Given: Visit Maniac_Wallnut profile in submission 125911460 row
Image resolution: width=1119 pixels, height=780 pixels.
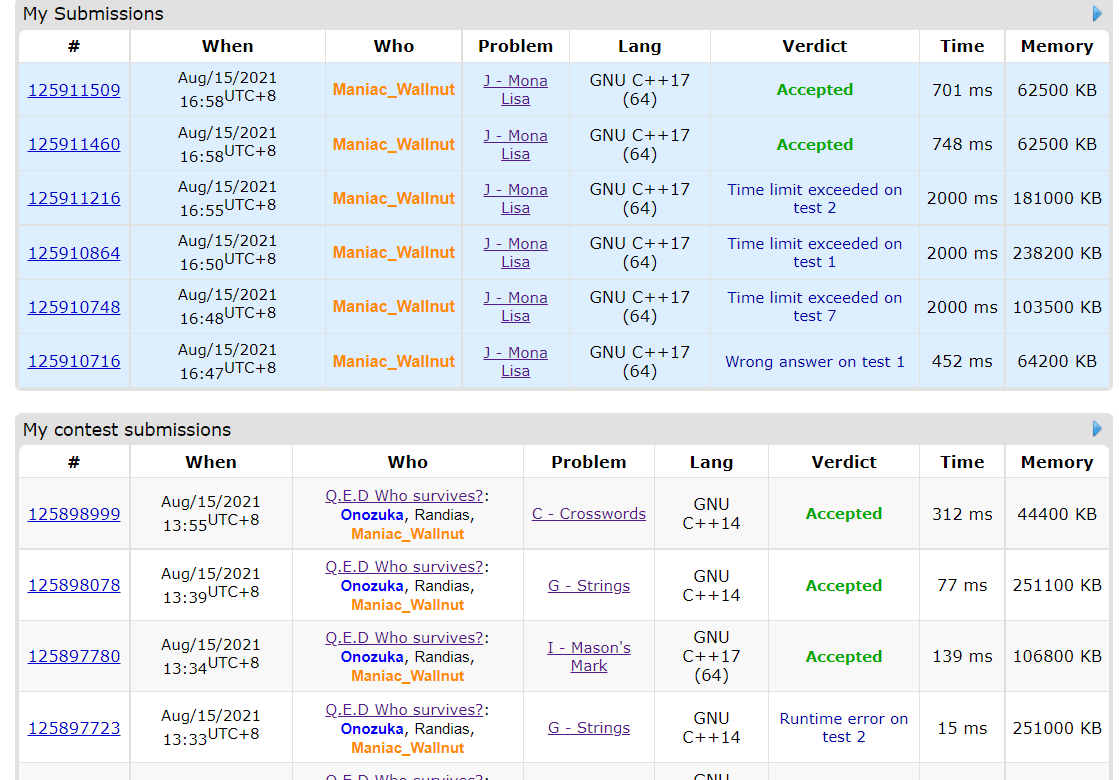Looking at the screenshot, I should [393, 144].
